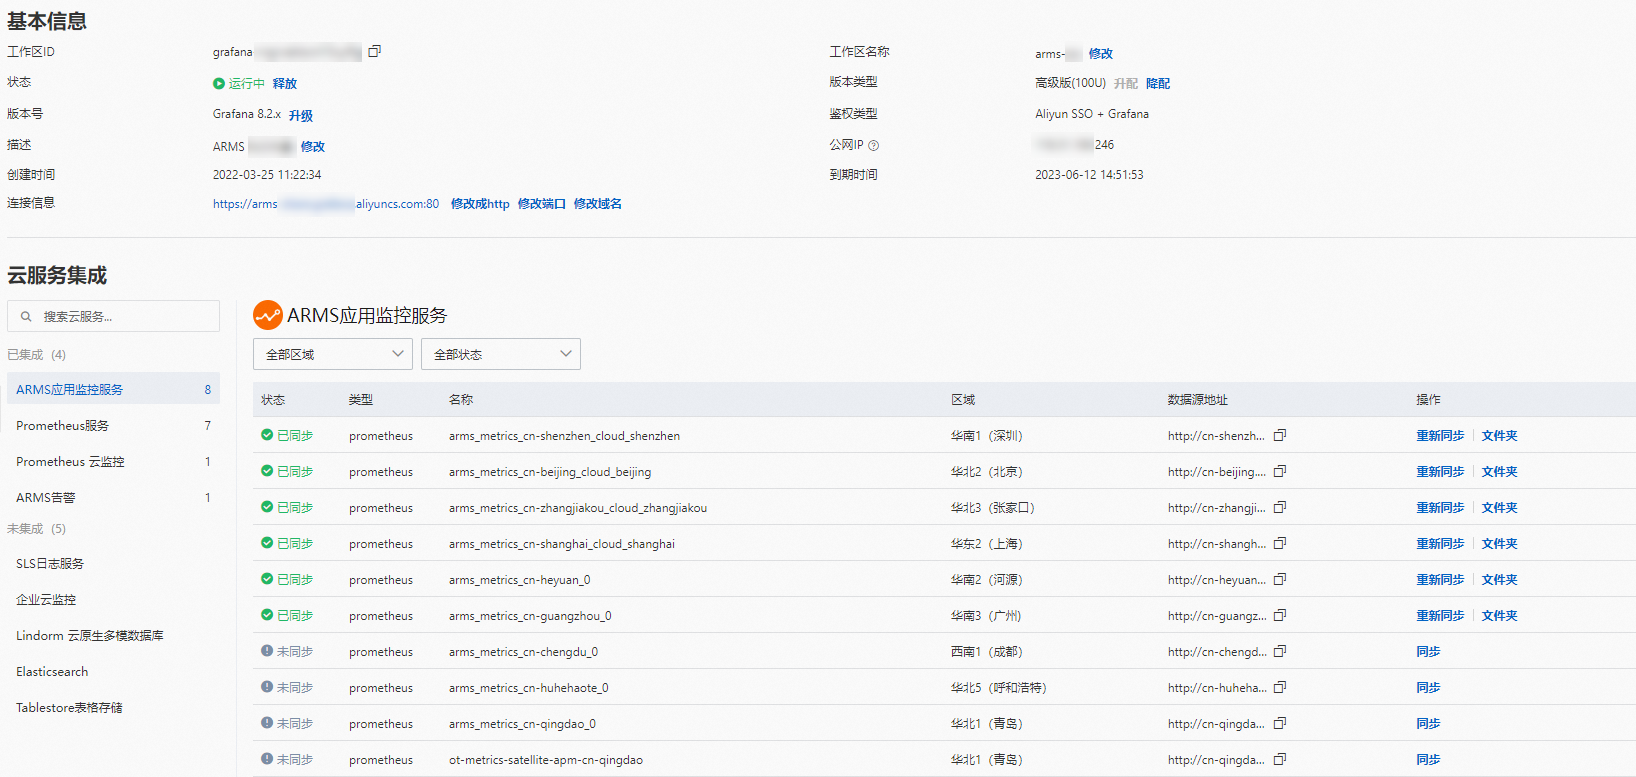1636x777 pixels.
Task: Click synced status icon for the shenzhen row
Action: tap(267, 435)
